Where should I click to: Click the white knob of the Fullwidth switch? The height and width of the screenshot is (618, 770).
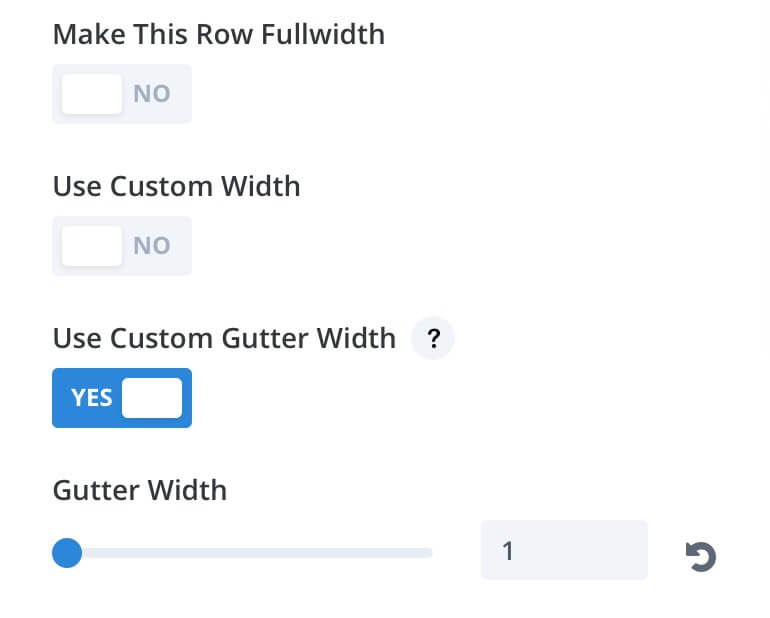(92, 94)
